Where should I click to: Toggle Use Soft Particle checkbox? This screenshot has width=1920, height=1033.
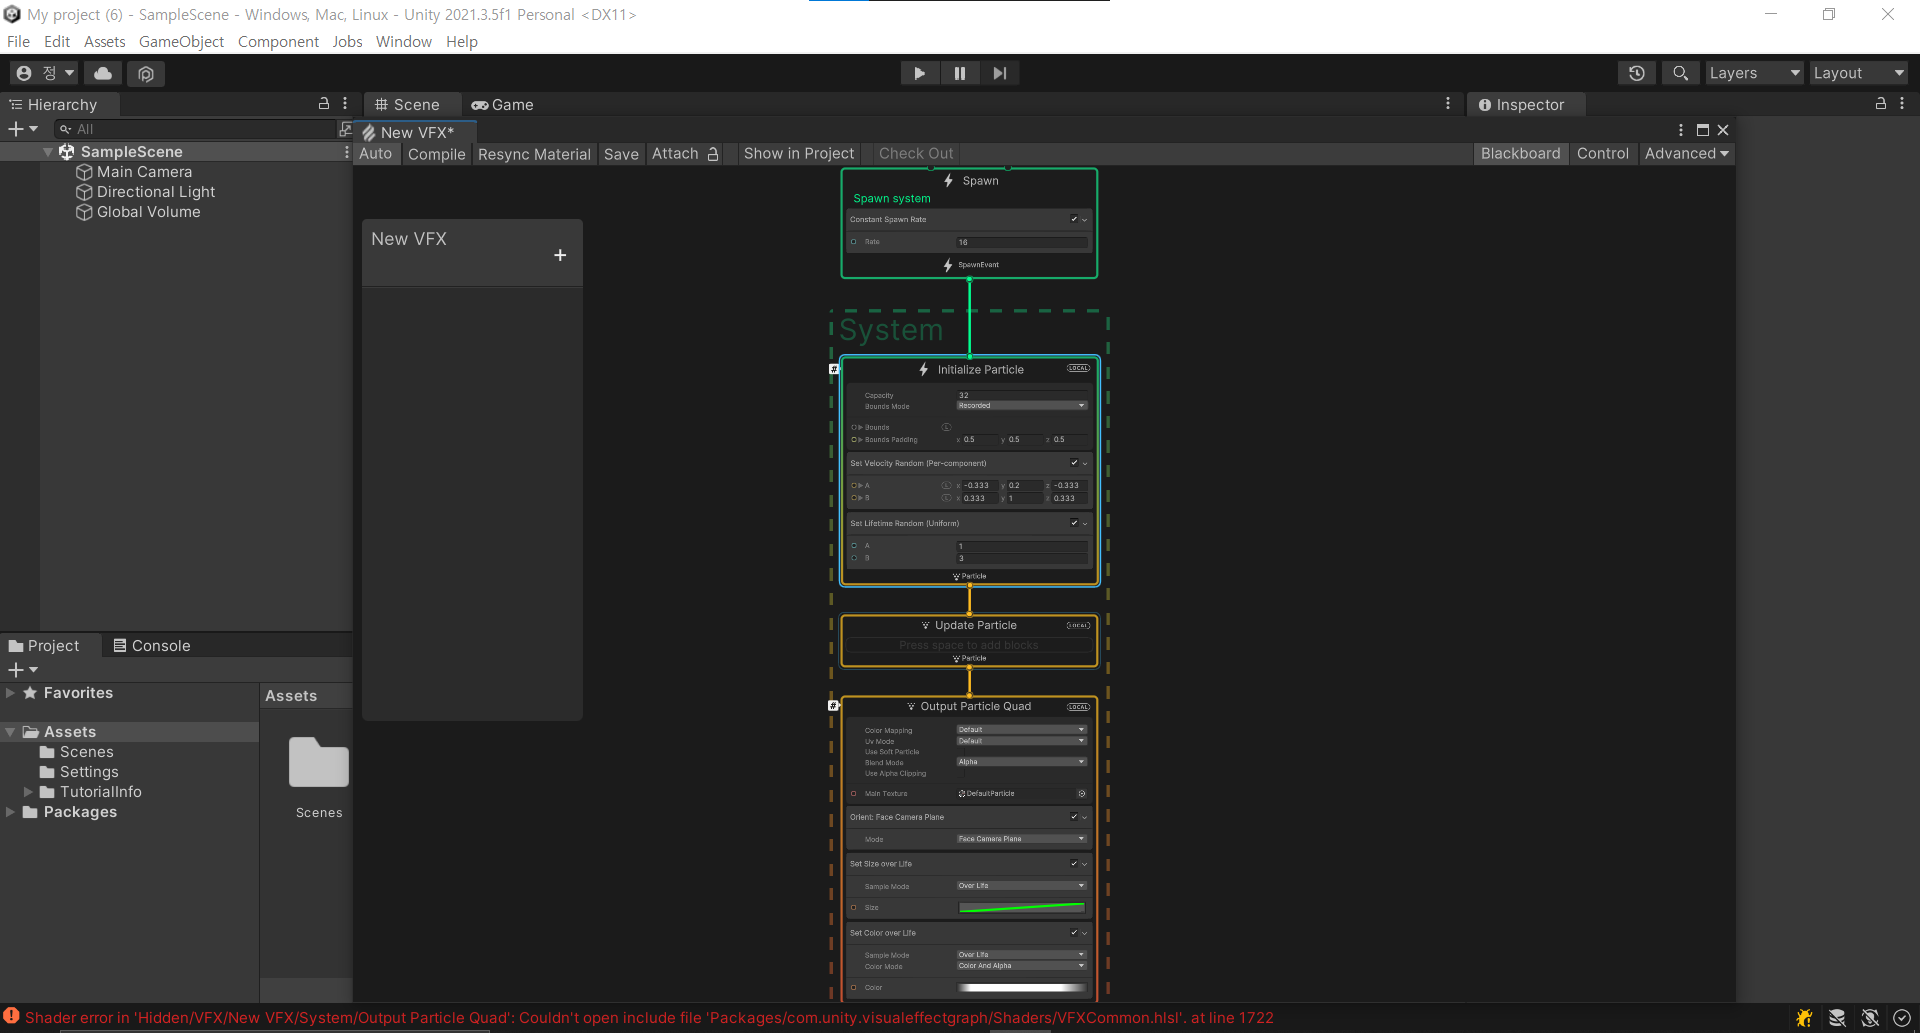pyautogui.click(x=960, y=752)
